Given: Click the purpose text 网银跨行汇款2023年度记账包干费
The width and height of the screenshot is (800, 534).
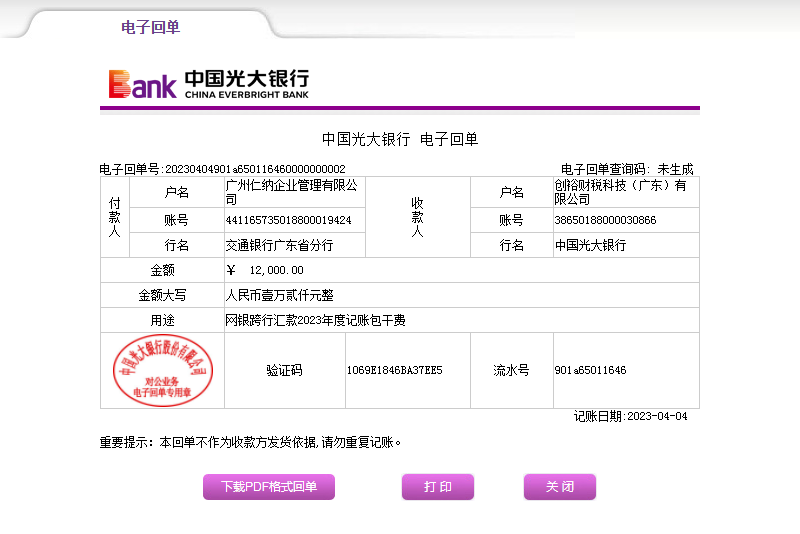Looking at the screenshot, I should pyautogui.click(x=315, y=320).
